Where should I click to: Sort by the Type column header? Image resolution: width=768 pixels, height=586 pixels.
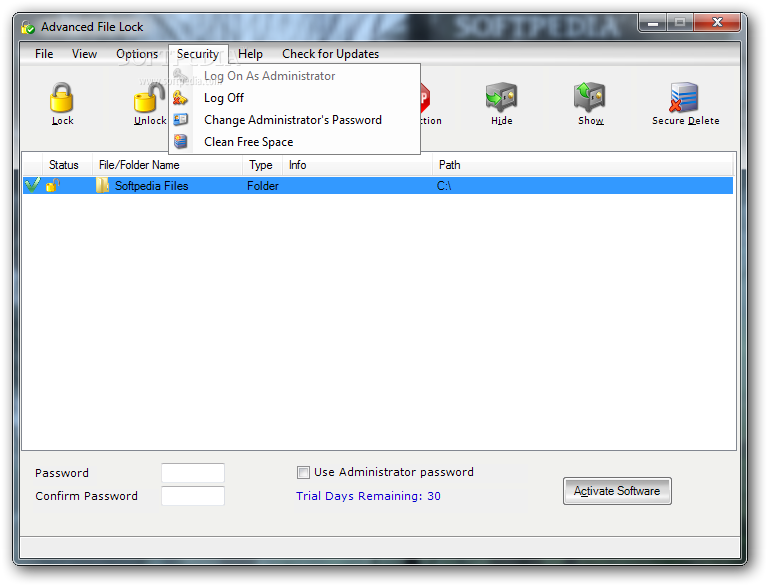pyautogui.click(x=263, y=165)
